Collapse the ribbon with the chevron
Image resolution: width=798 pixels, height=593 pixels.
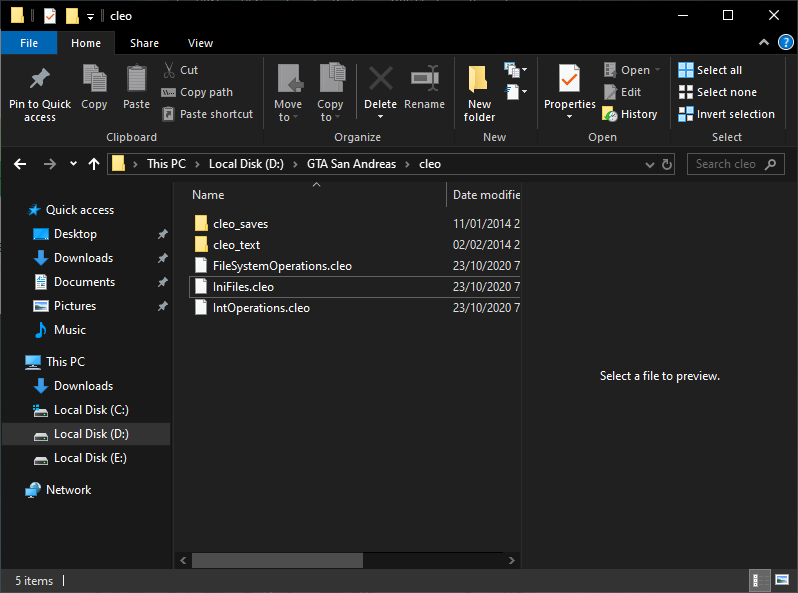point(764,43)
